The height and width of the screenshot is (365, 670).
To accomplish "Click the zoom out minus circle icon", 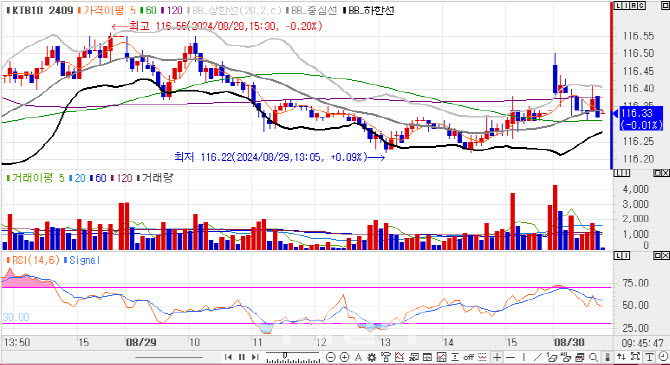I will point(330,357).
